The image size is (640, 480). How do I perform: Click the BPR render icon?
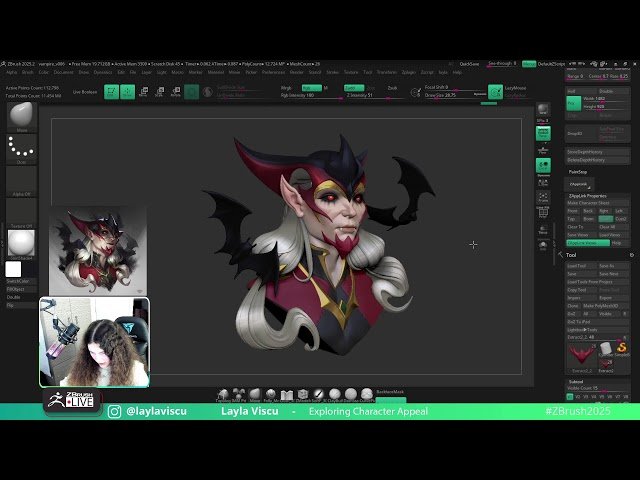point(543,109)
